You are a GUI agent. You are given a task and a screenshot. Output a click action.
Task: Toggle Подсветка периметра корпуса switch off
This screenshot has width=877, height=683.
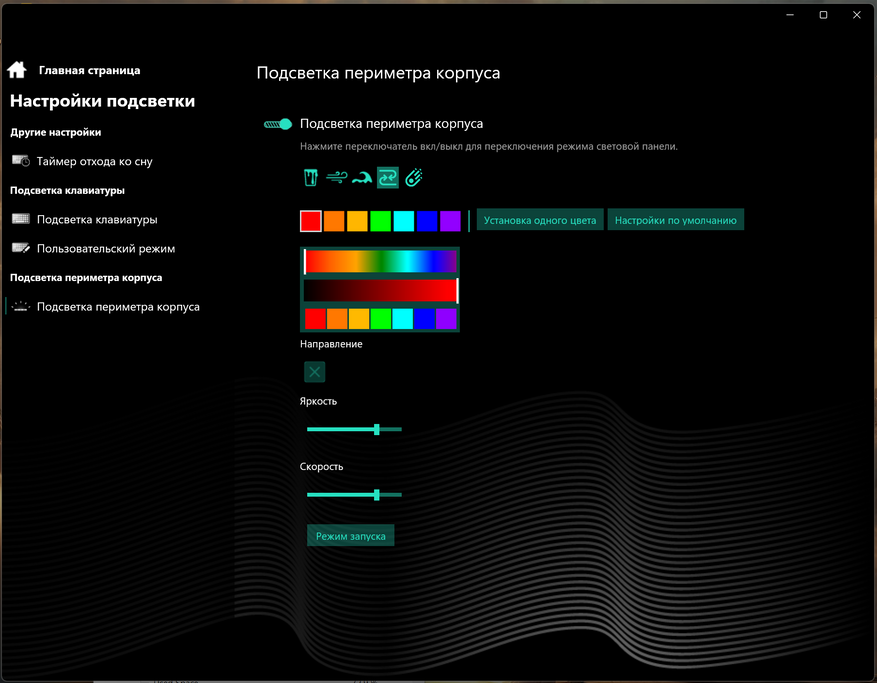[278, 124]
